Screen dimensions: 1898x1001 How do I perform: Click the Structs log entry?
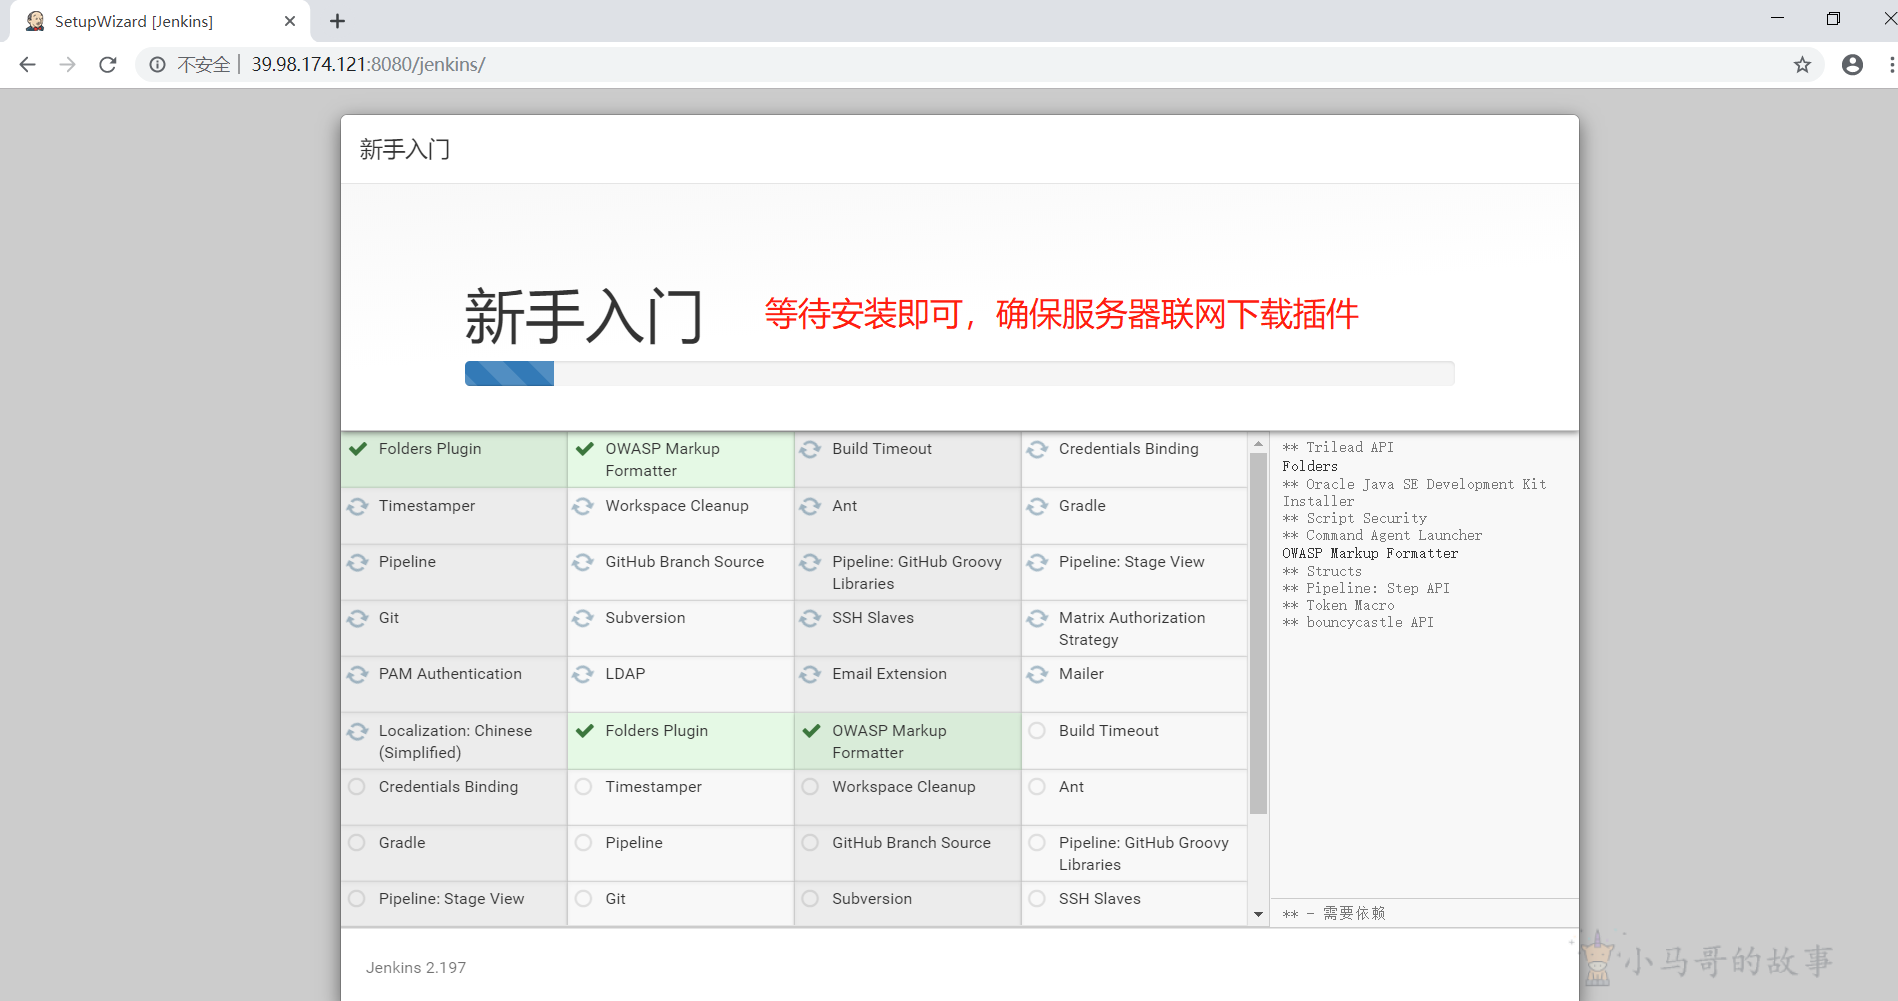(1322, 572)
